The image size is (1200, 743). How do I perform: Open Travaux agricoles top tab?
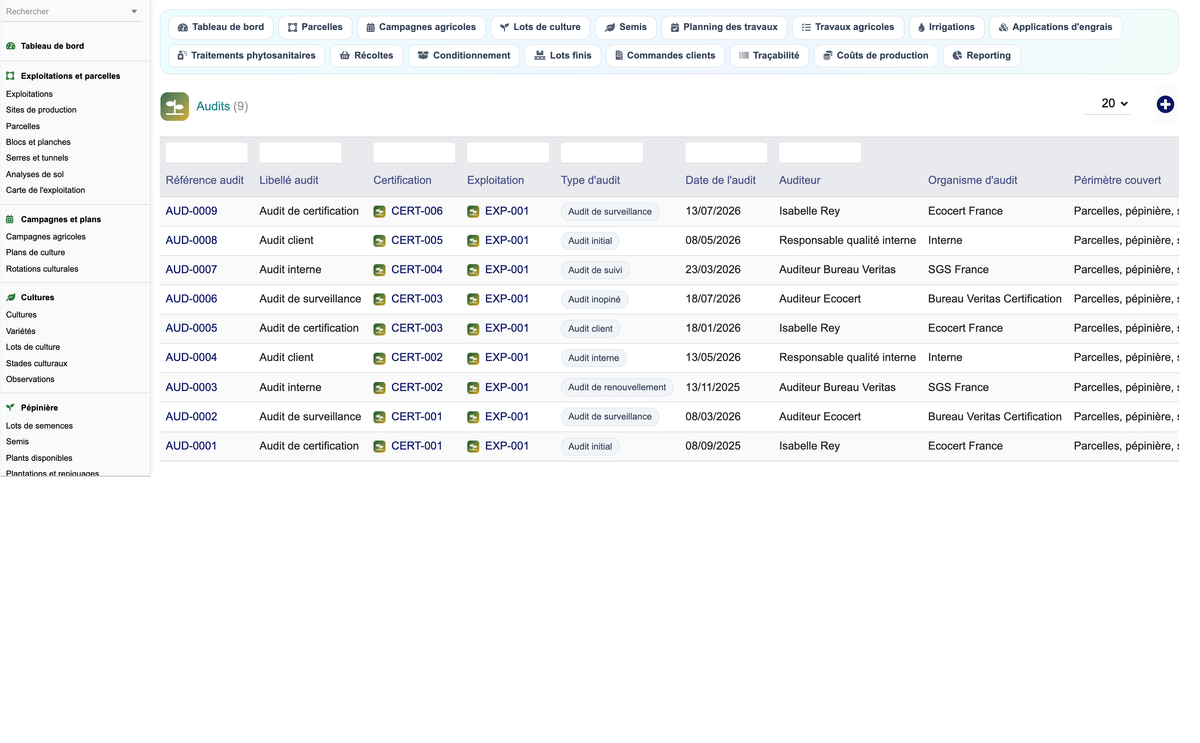point(847,27)
